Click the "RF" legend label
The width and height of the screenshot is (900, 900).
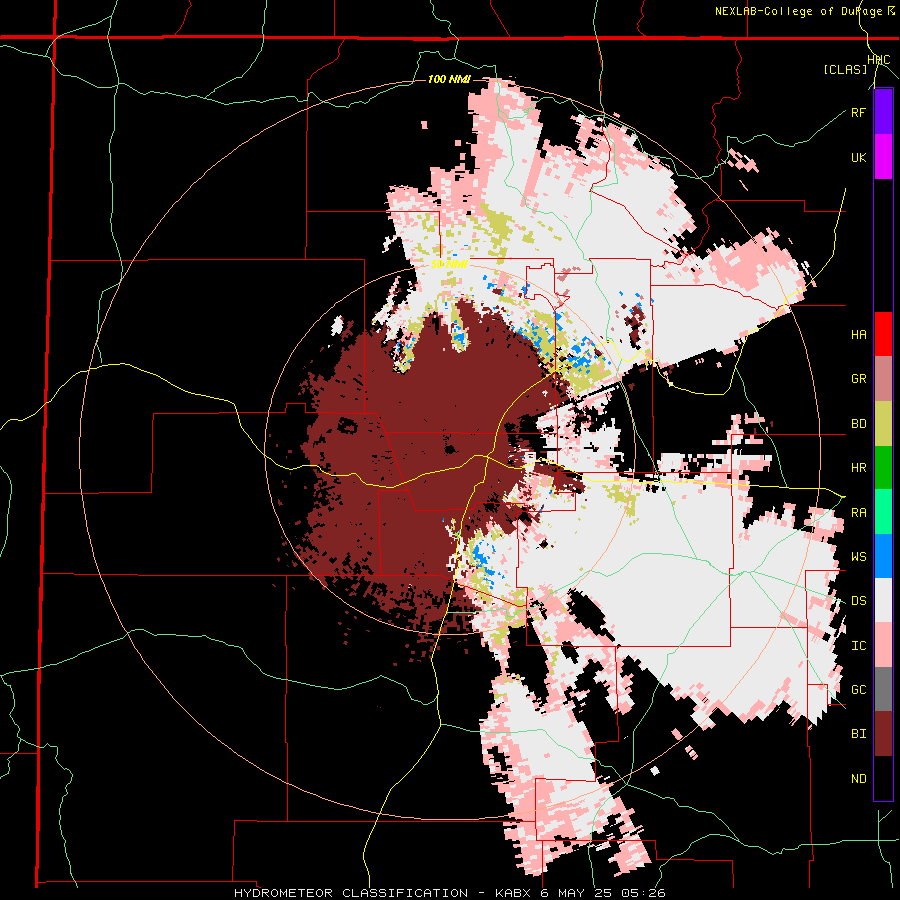click(858, 112)
